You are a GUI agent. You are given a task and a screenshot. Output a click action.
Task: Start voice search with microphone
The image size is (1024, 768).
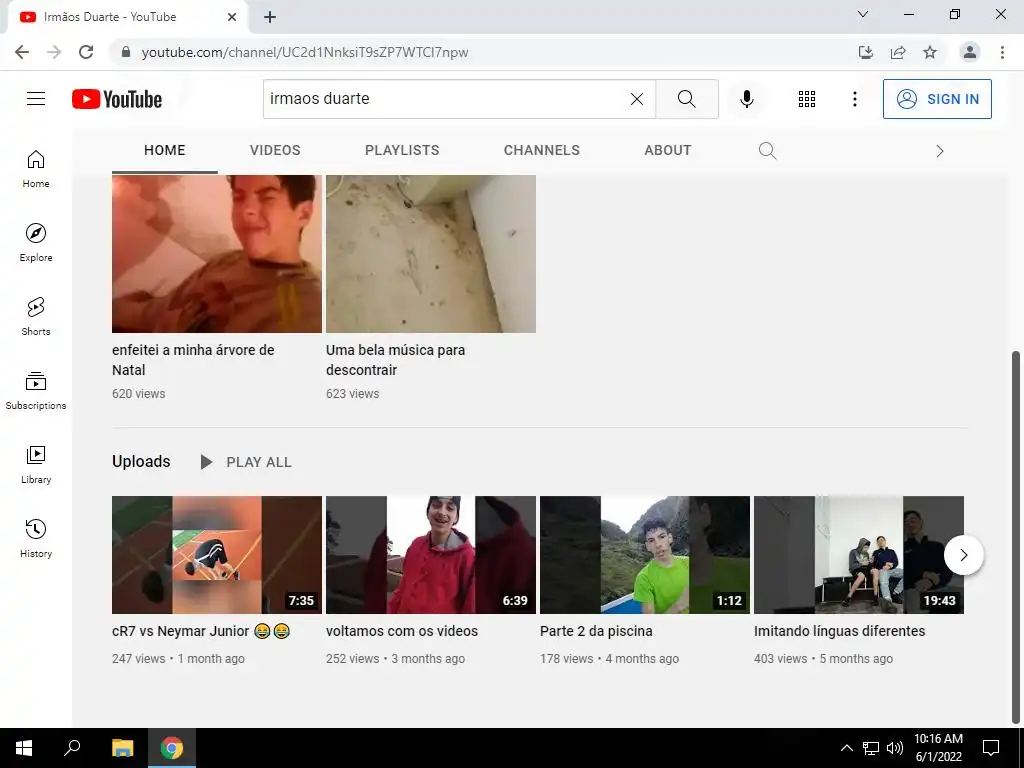point(747,99)
